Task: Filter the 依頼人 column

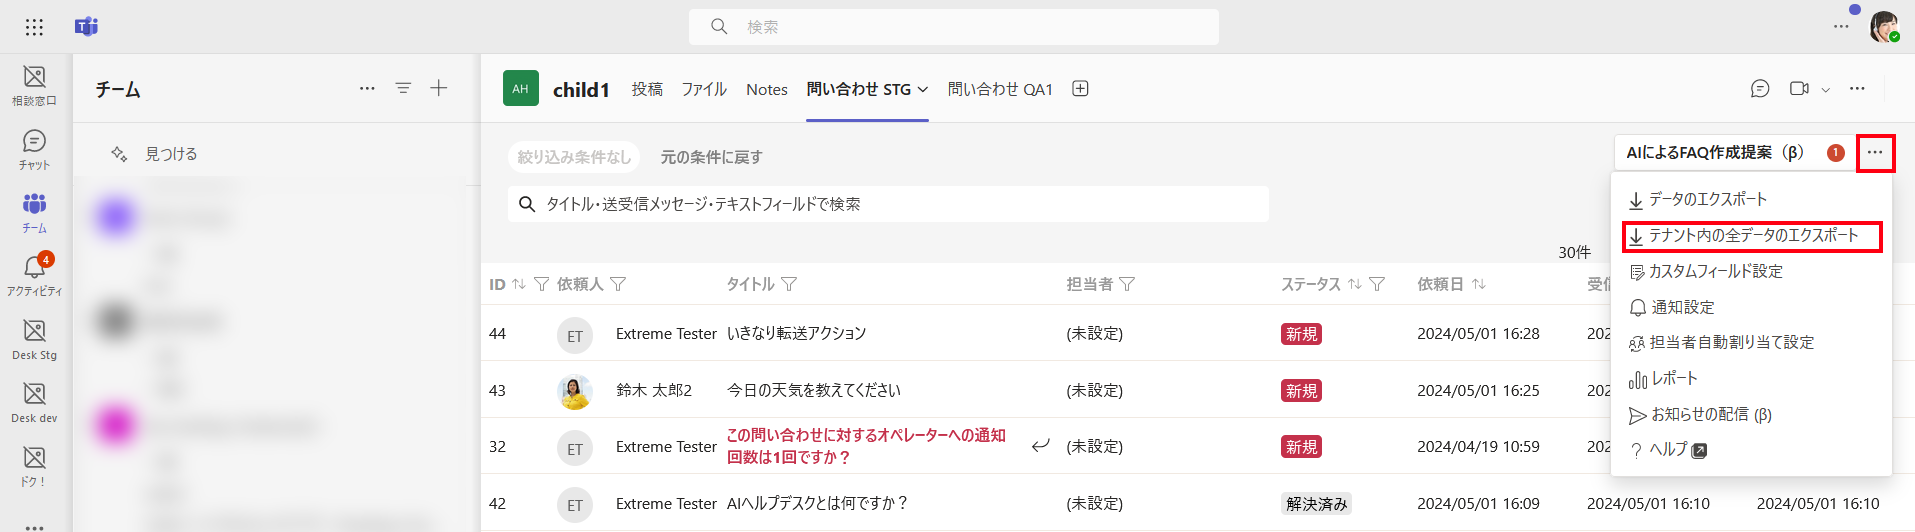Action: click(618, 285)
